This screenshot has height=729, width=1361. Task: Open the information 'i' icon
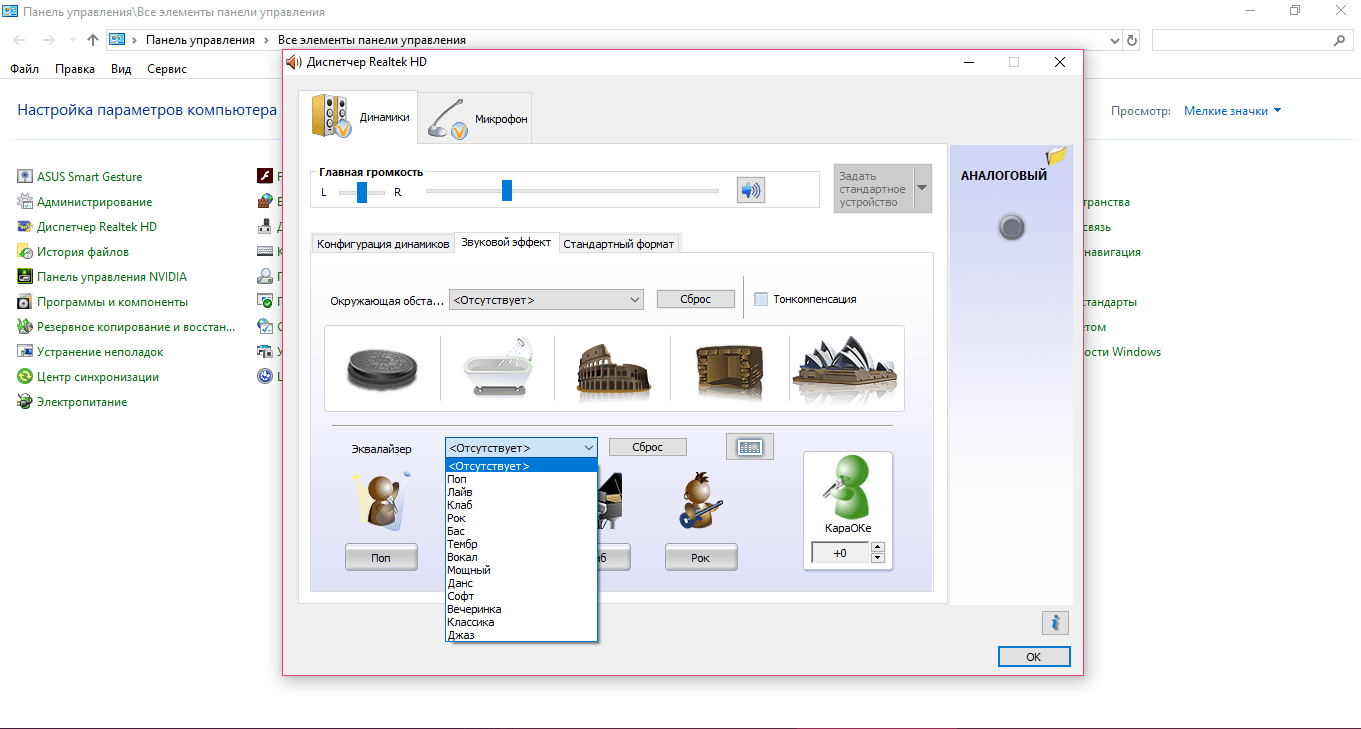click(x=1055, y=623)
